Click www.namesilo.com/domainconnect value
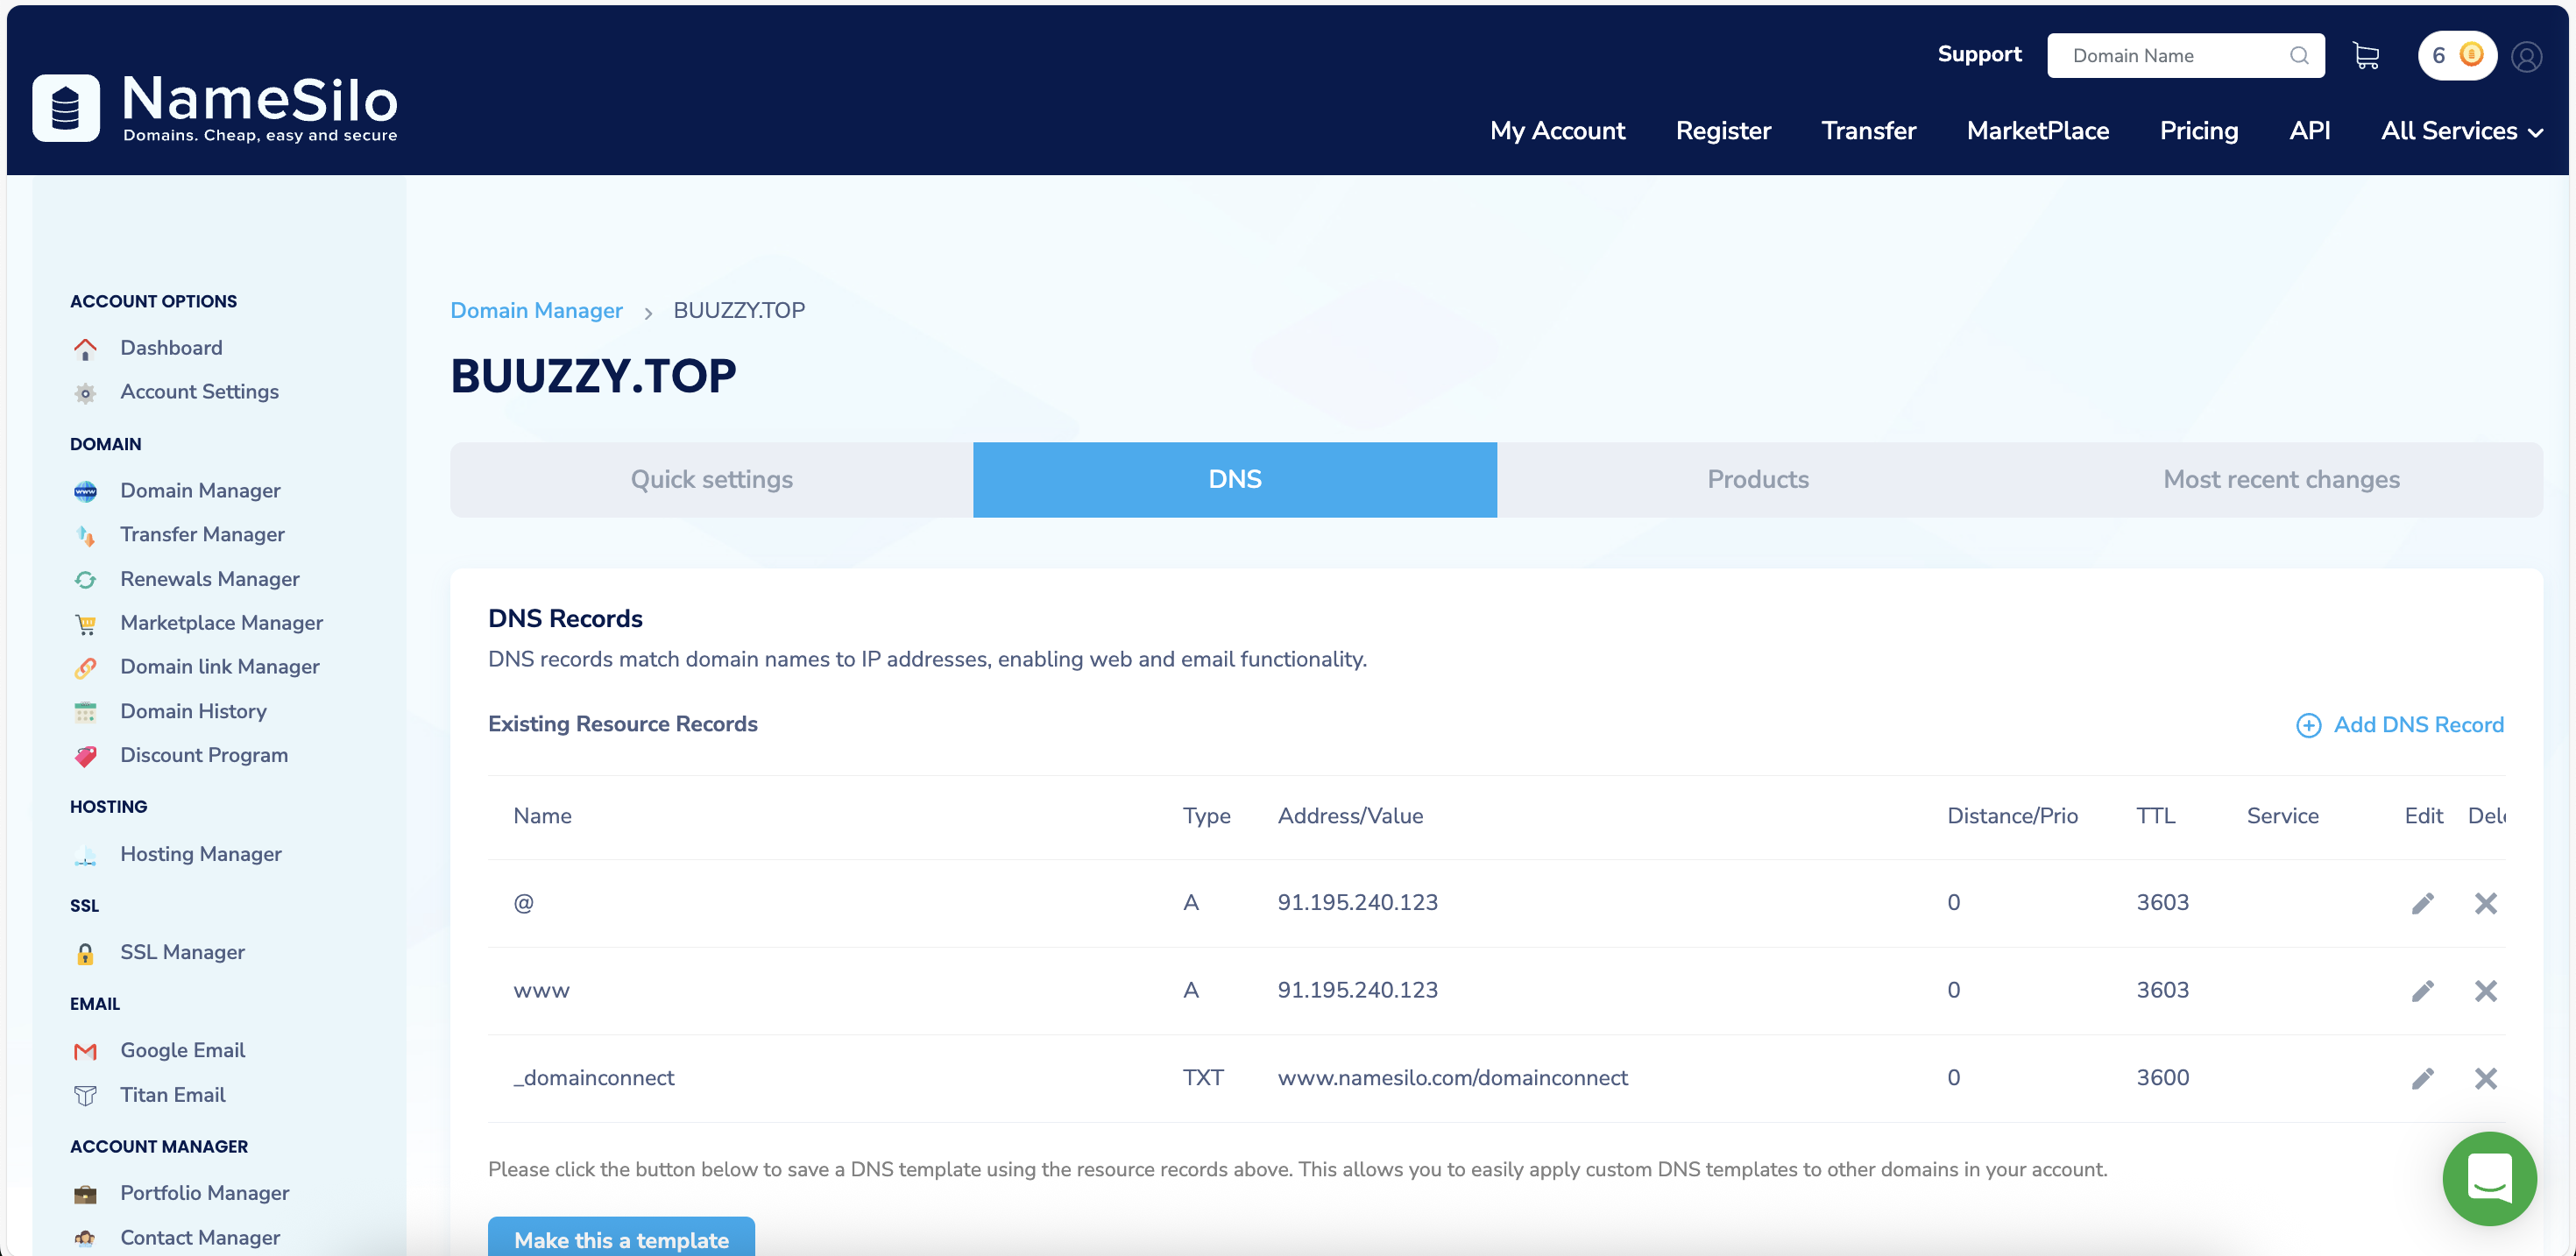 click(x=1452, y=1078)
